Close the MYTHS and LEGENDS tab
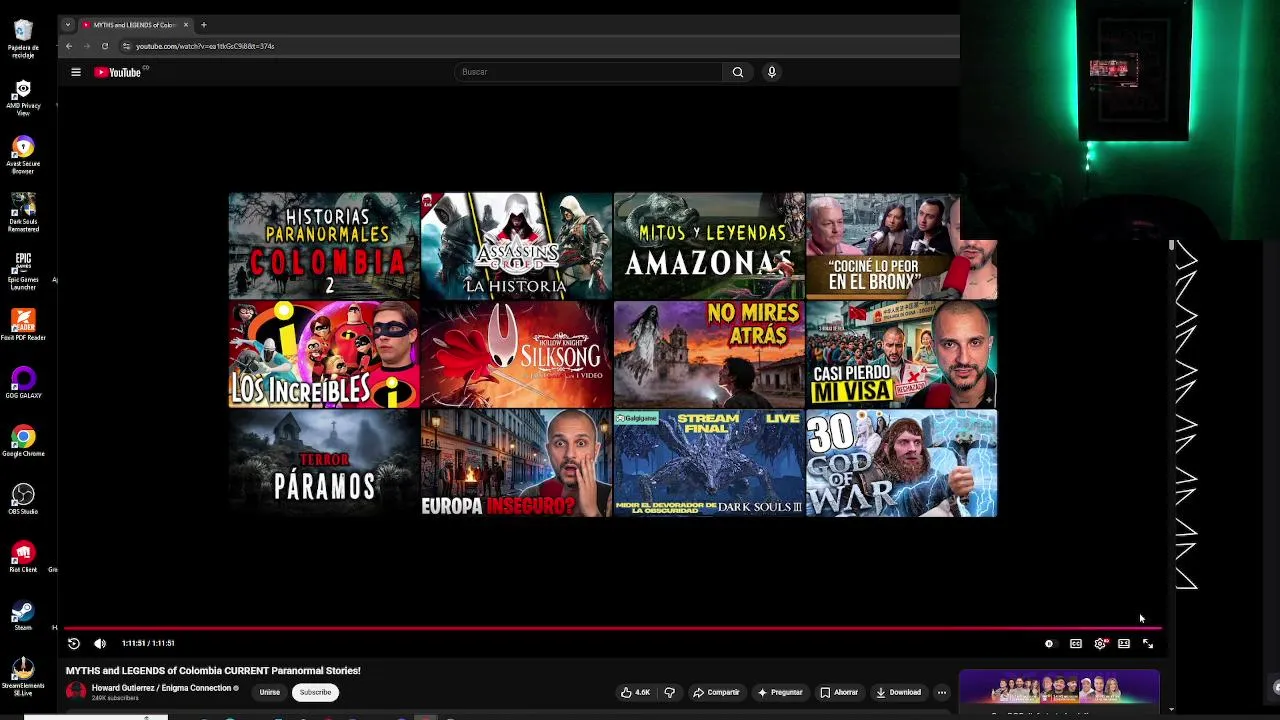The width and height of the screenshot is (1280, 720). 185,24
